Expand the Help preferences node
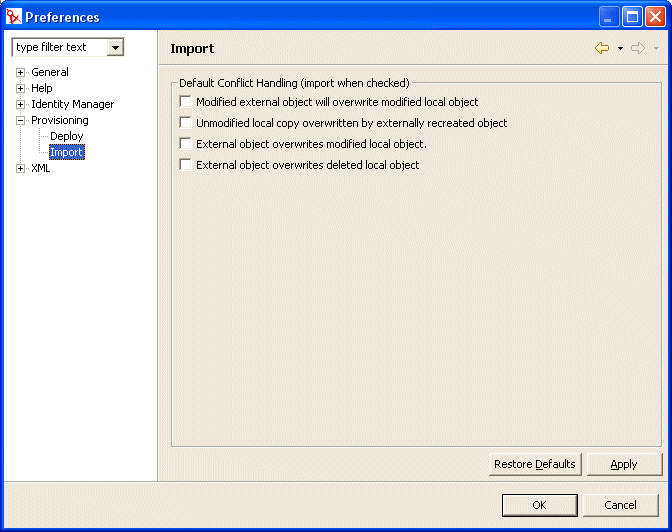This screenshot has width=672, height=532. (20, 88)
